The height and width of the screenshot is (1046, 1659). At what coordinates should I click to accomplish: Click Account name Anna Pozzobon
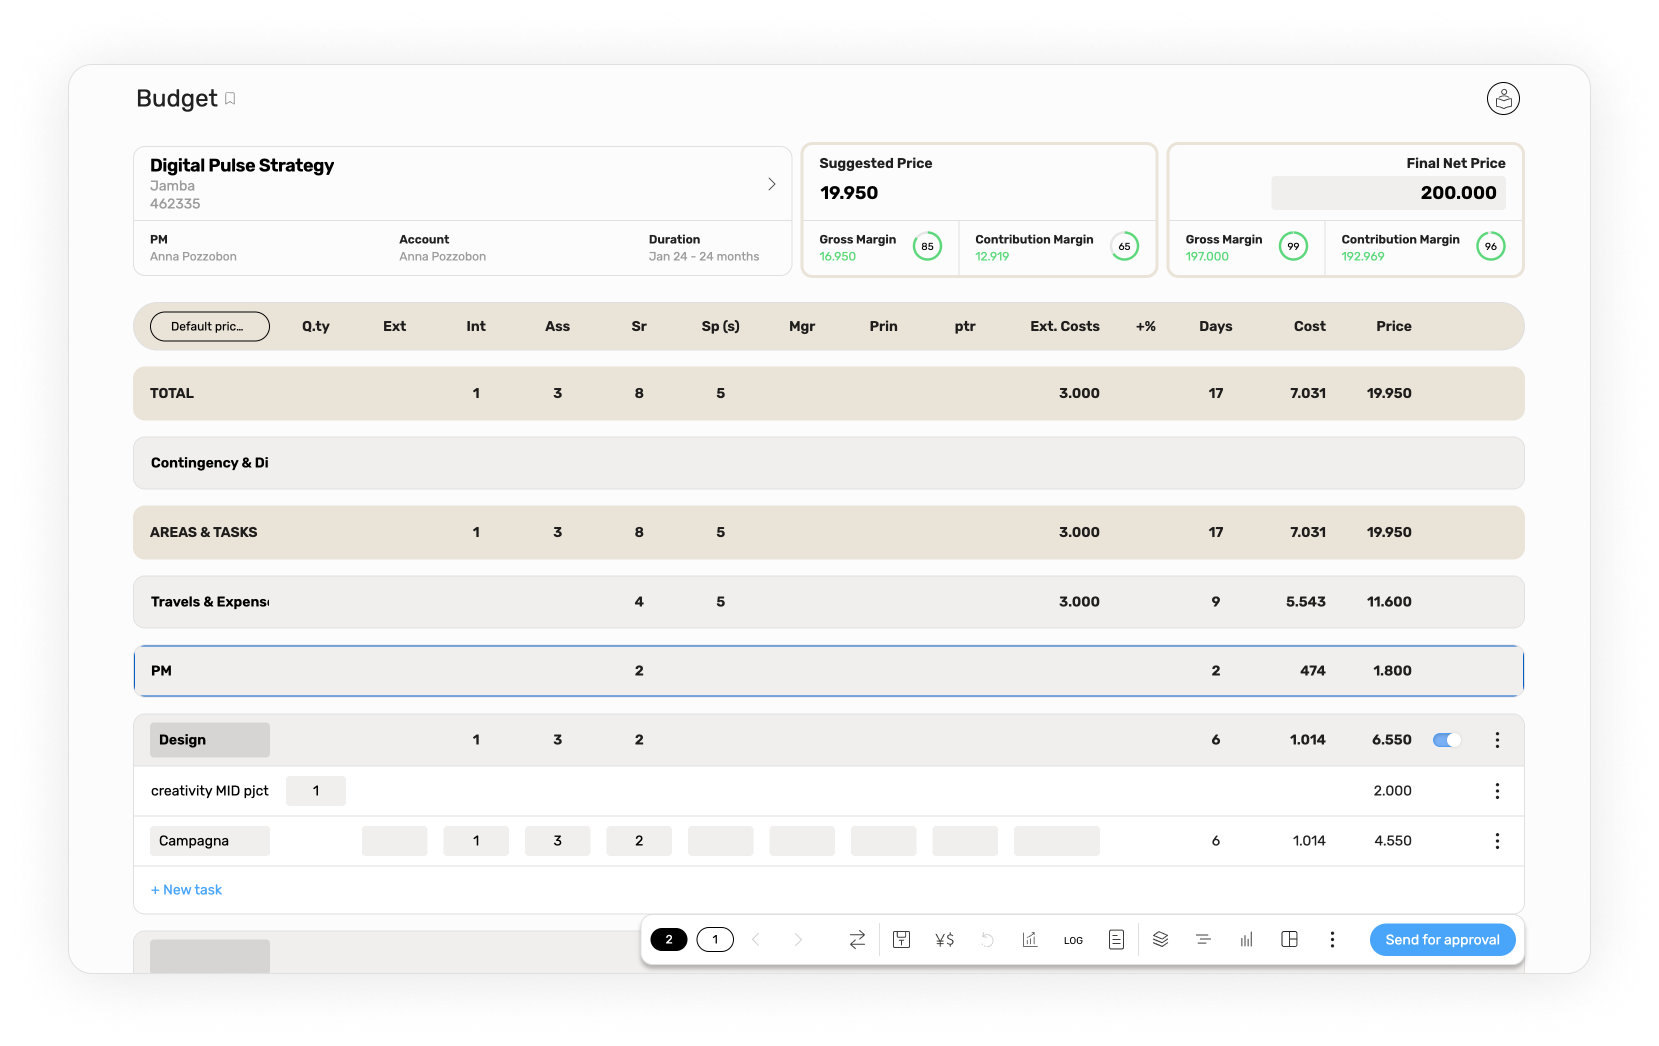(x=443, y=257)
